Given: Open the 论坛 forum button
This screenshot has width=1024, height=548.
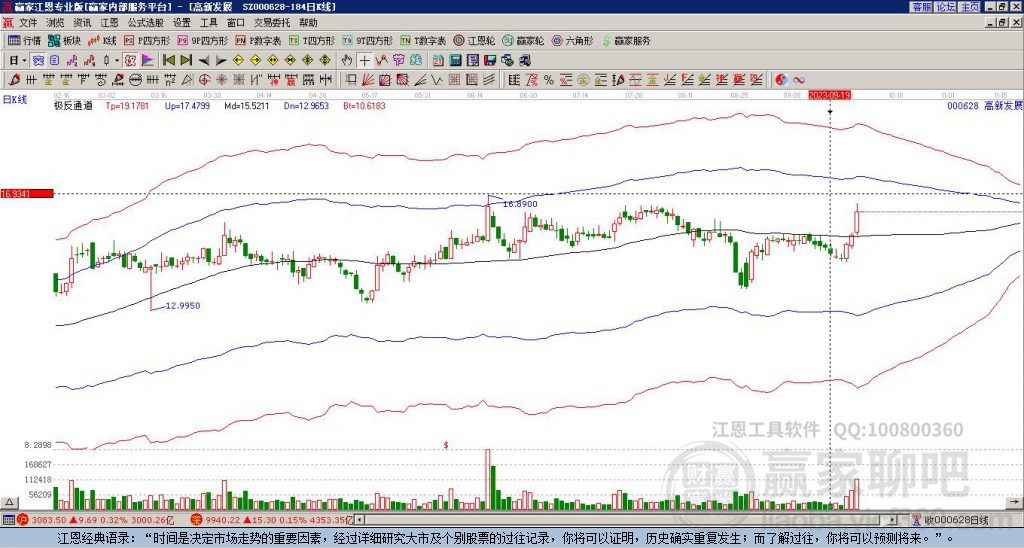Looking at the screenshot, I should pos(946,7).
